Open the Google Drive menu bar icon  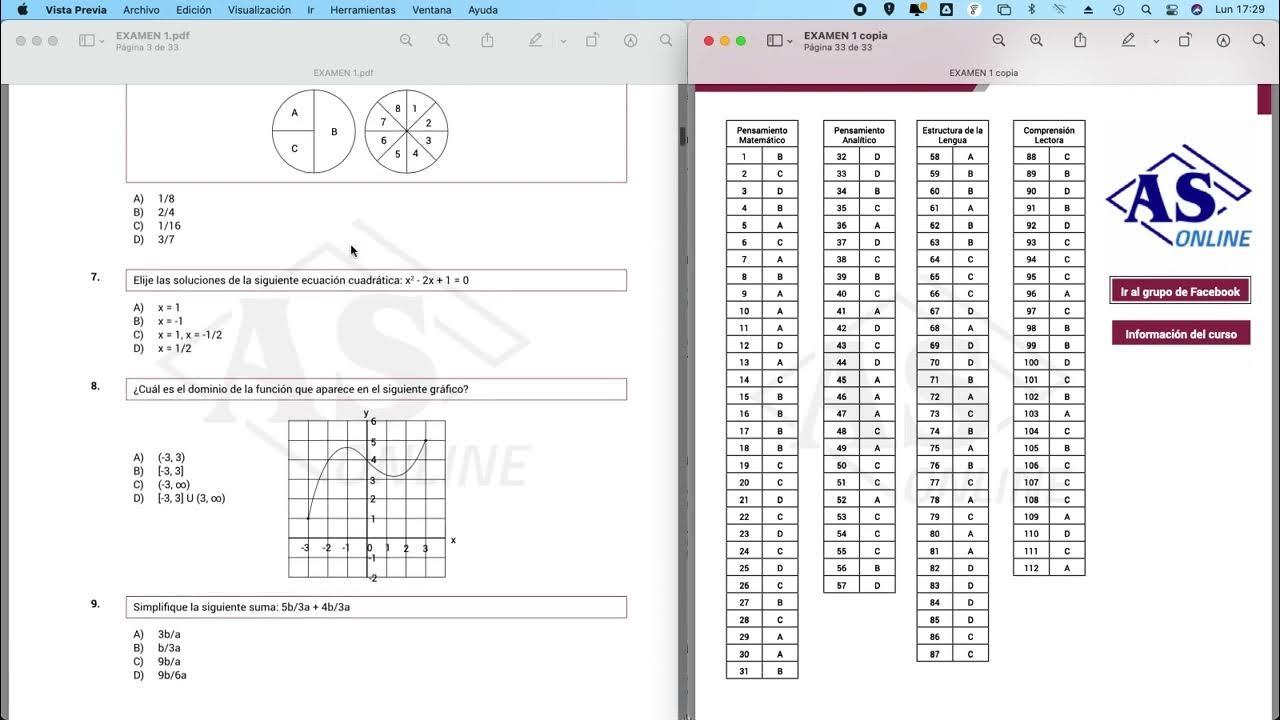(946, 10)
